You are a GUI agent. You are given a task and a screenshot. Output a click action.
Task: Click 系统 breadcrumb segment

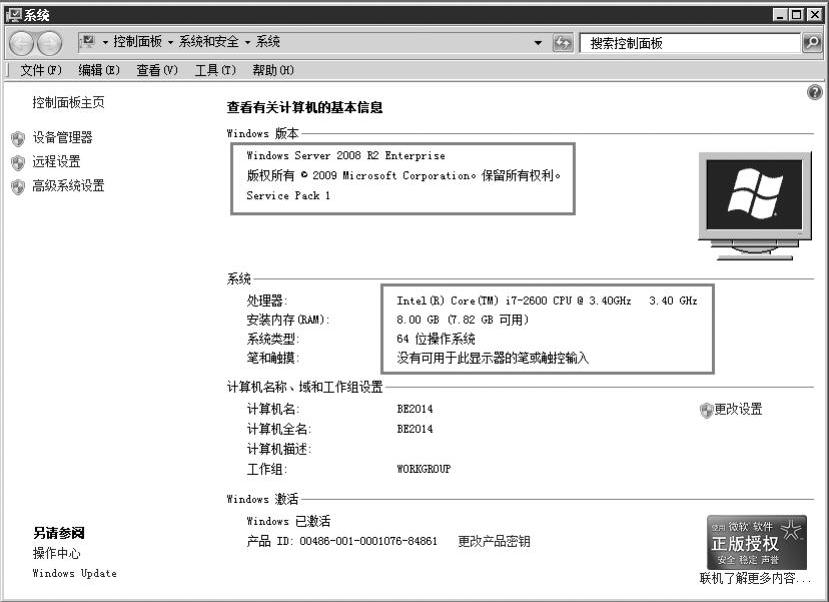tap(268, 42)
